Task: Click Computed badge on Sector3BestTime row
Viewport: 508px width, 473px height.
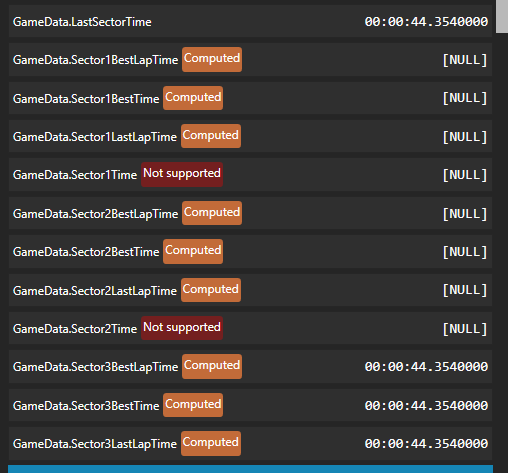Action: 193,405
